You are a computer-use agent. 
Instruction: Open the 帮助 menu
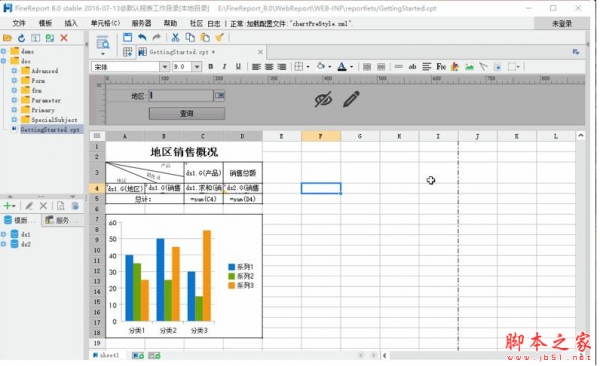tap(170, 23)
